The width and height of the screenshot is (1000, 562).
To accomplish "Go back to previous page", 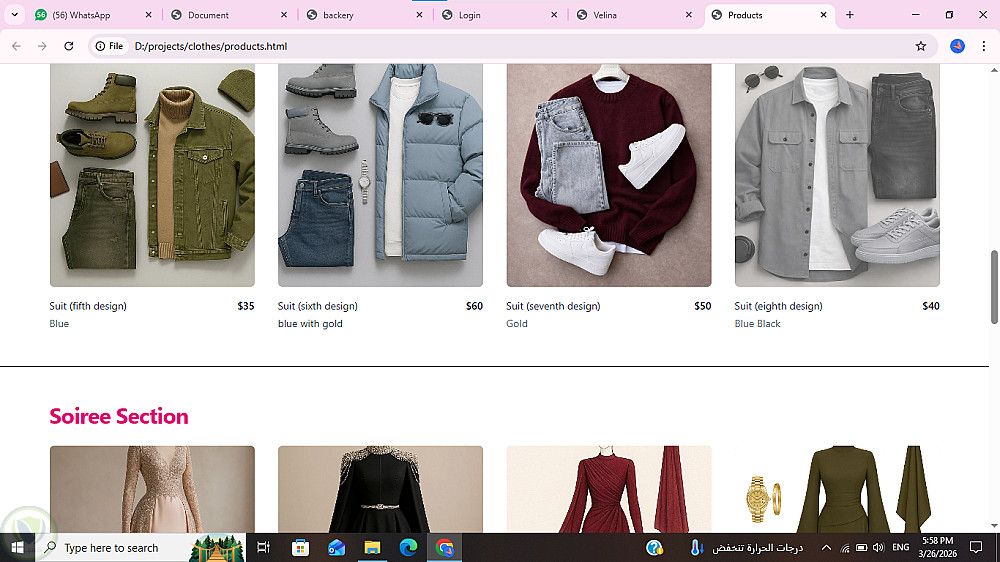I will tap(16, 46).
